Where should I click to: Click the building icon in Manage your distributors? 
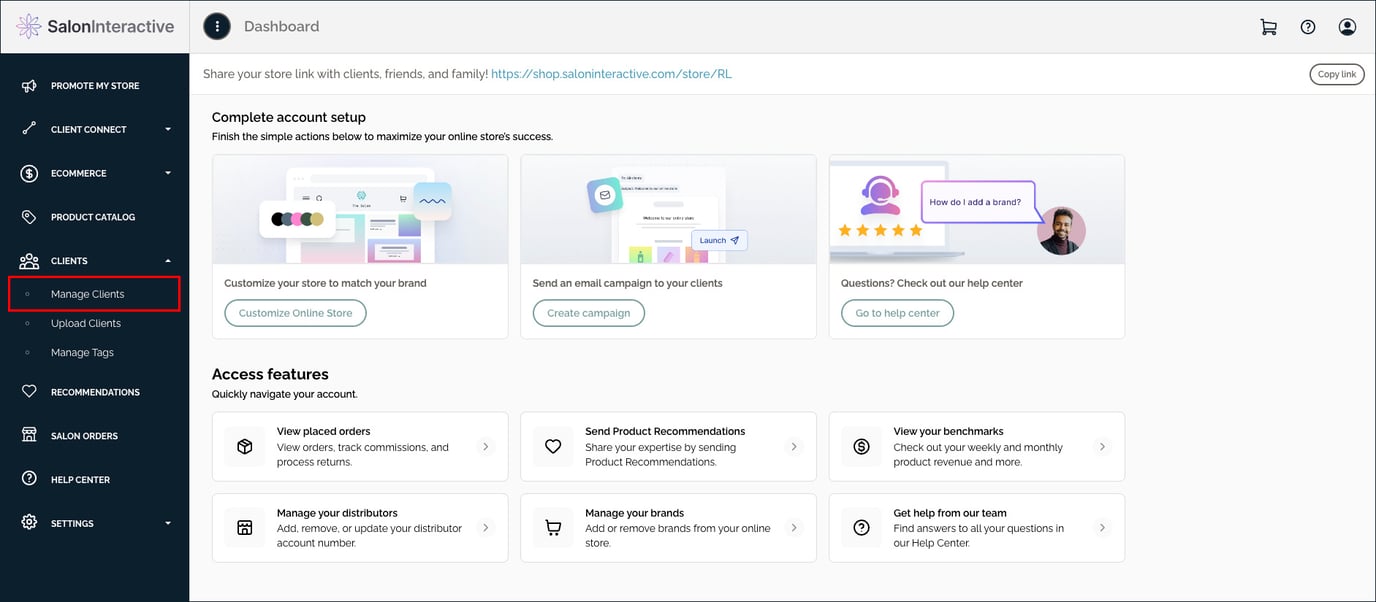[245, 528]
